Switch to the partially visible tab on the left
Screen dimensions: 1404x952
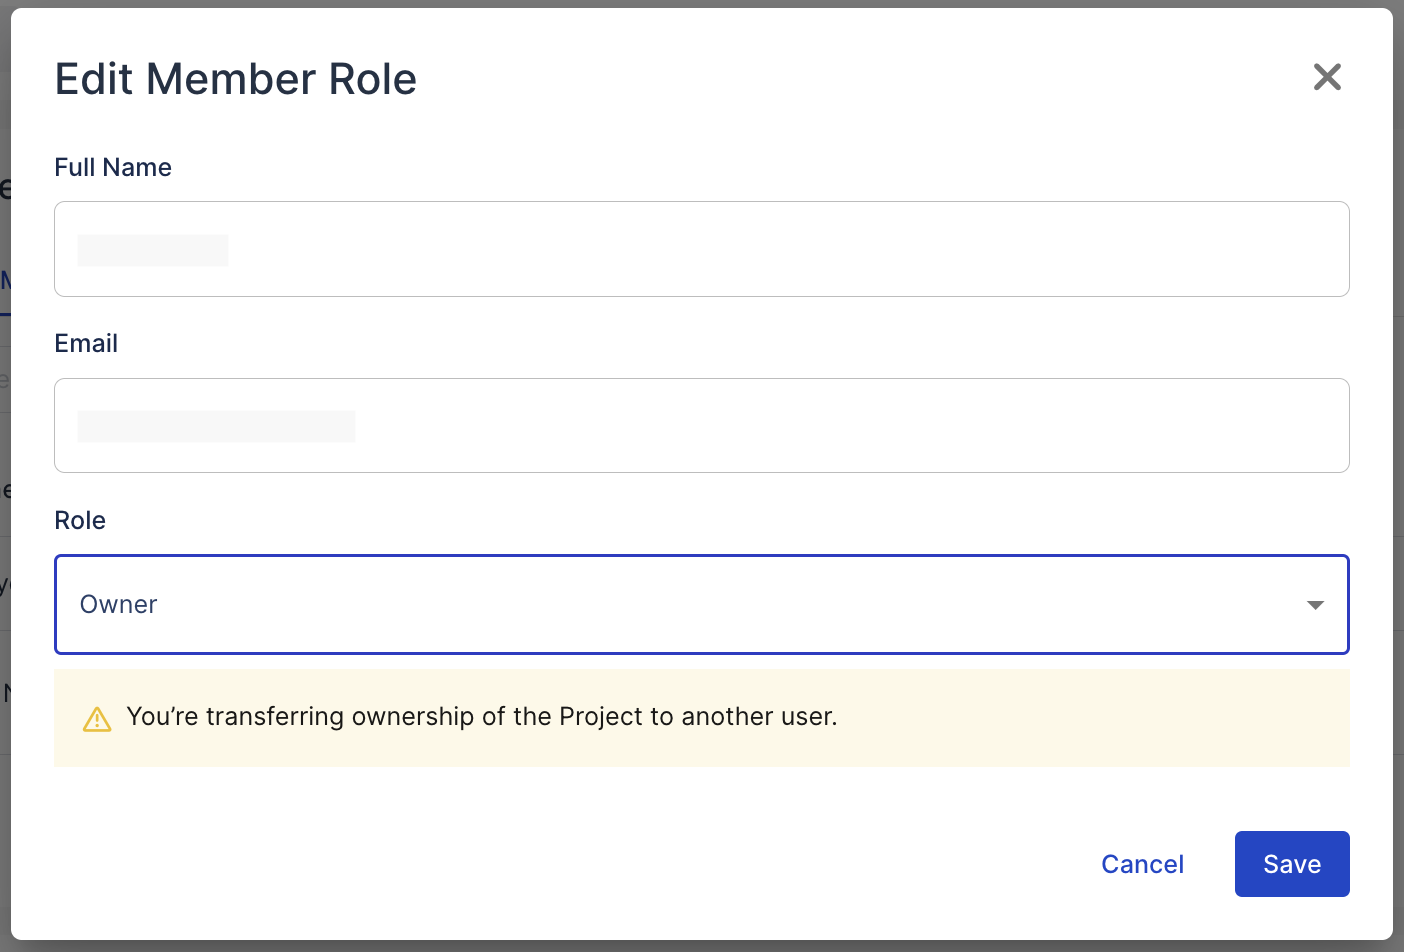pos(5,282)
